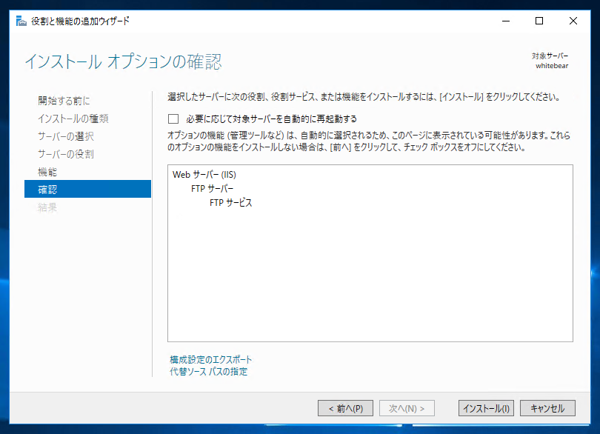Select the highlighted 確認 step
This screenshot has width=600, height=434.
click(x=88, y=189)
